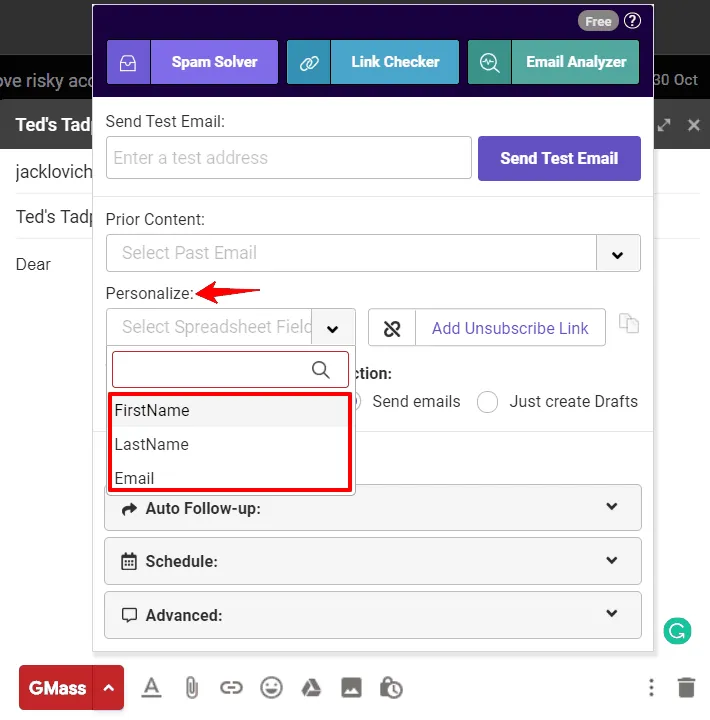Screen dimensions: 710x720
Task: Focus the spreadsheet field search box
Action: tap(230, 369)
